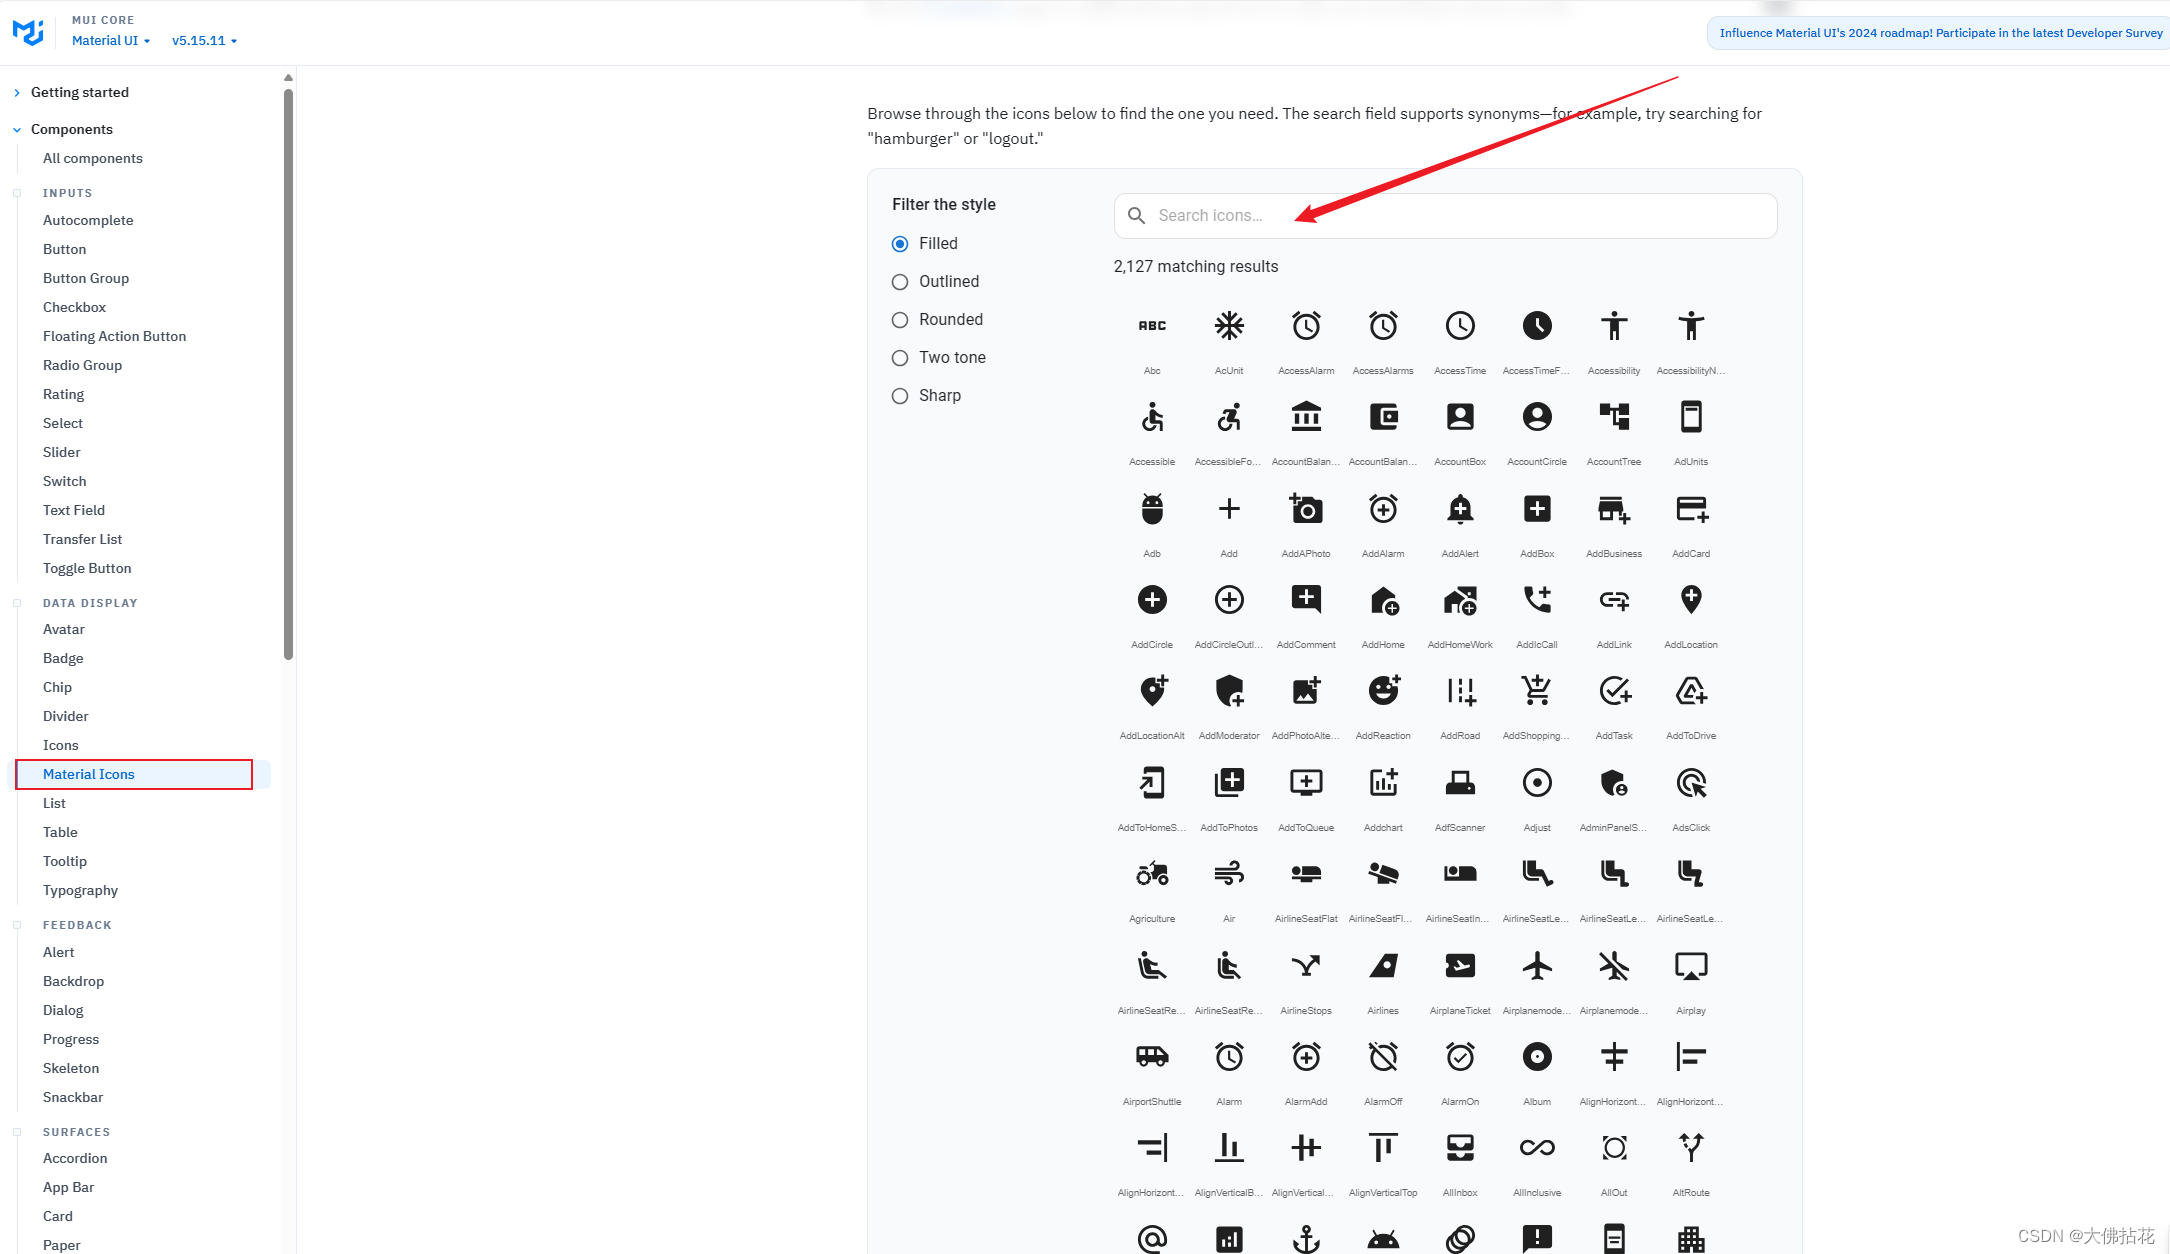
Task: Click the AcUnit snowflake icon
Action: pos(1229,326)
